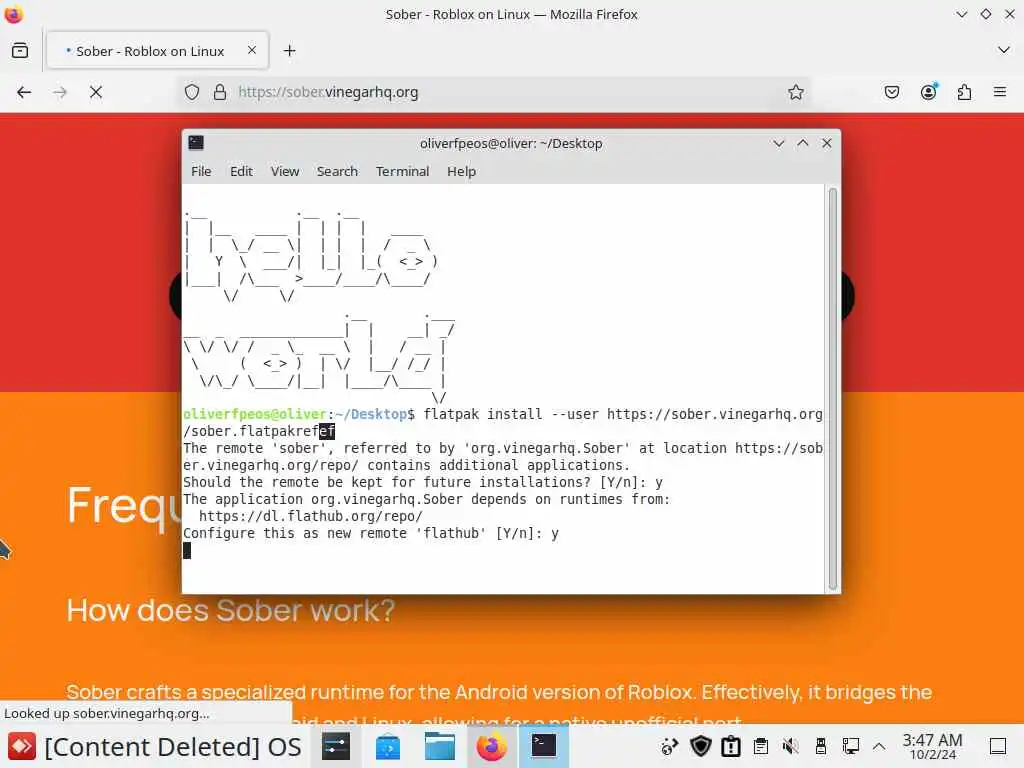
Task: Open network connections tray icon
Action: (x=850, y=746)
